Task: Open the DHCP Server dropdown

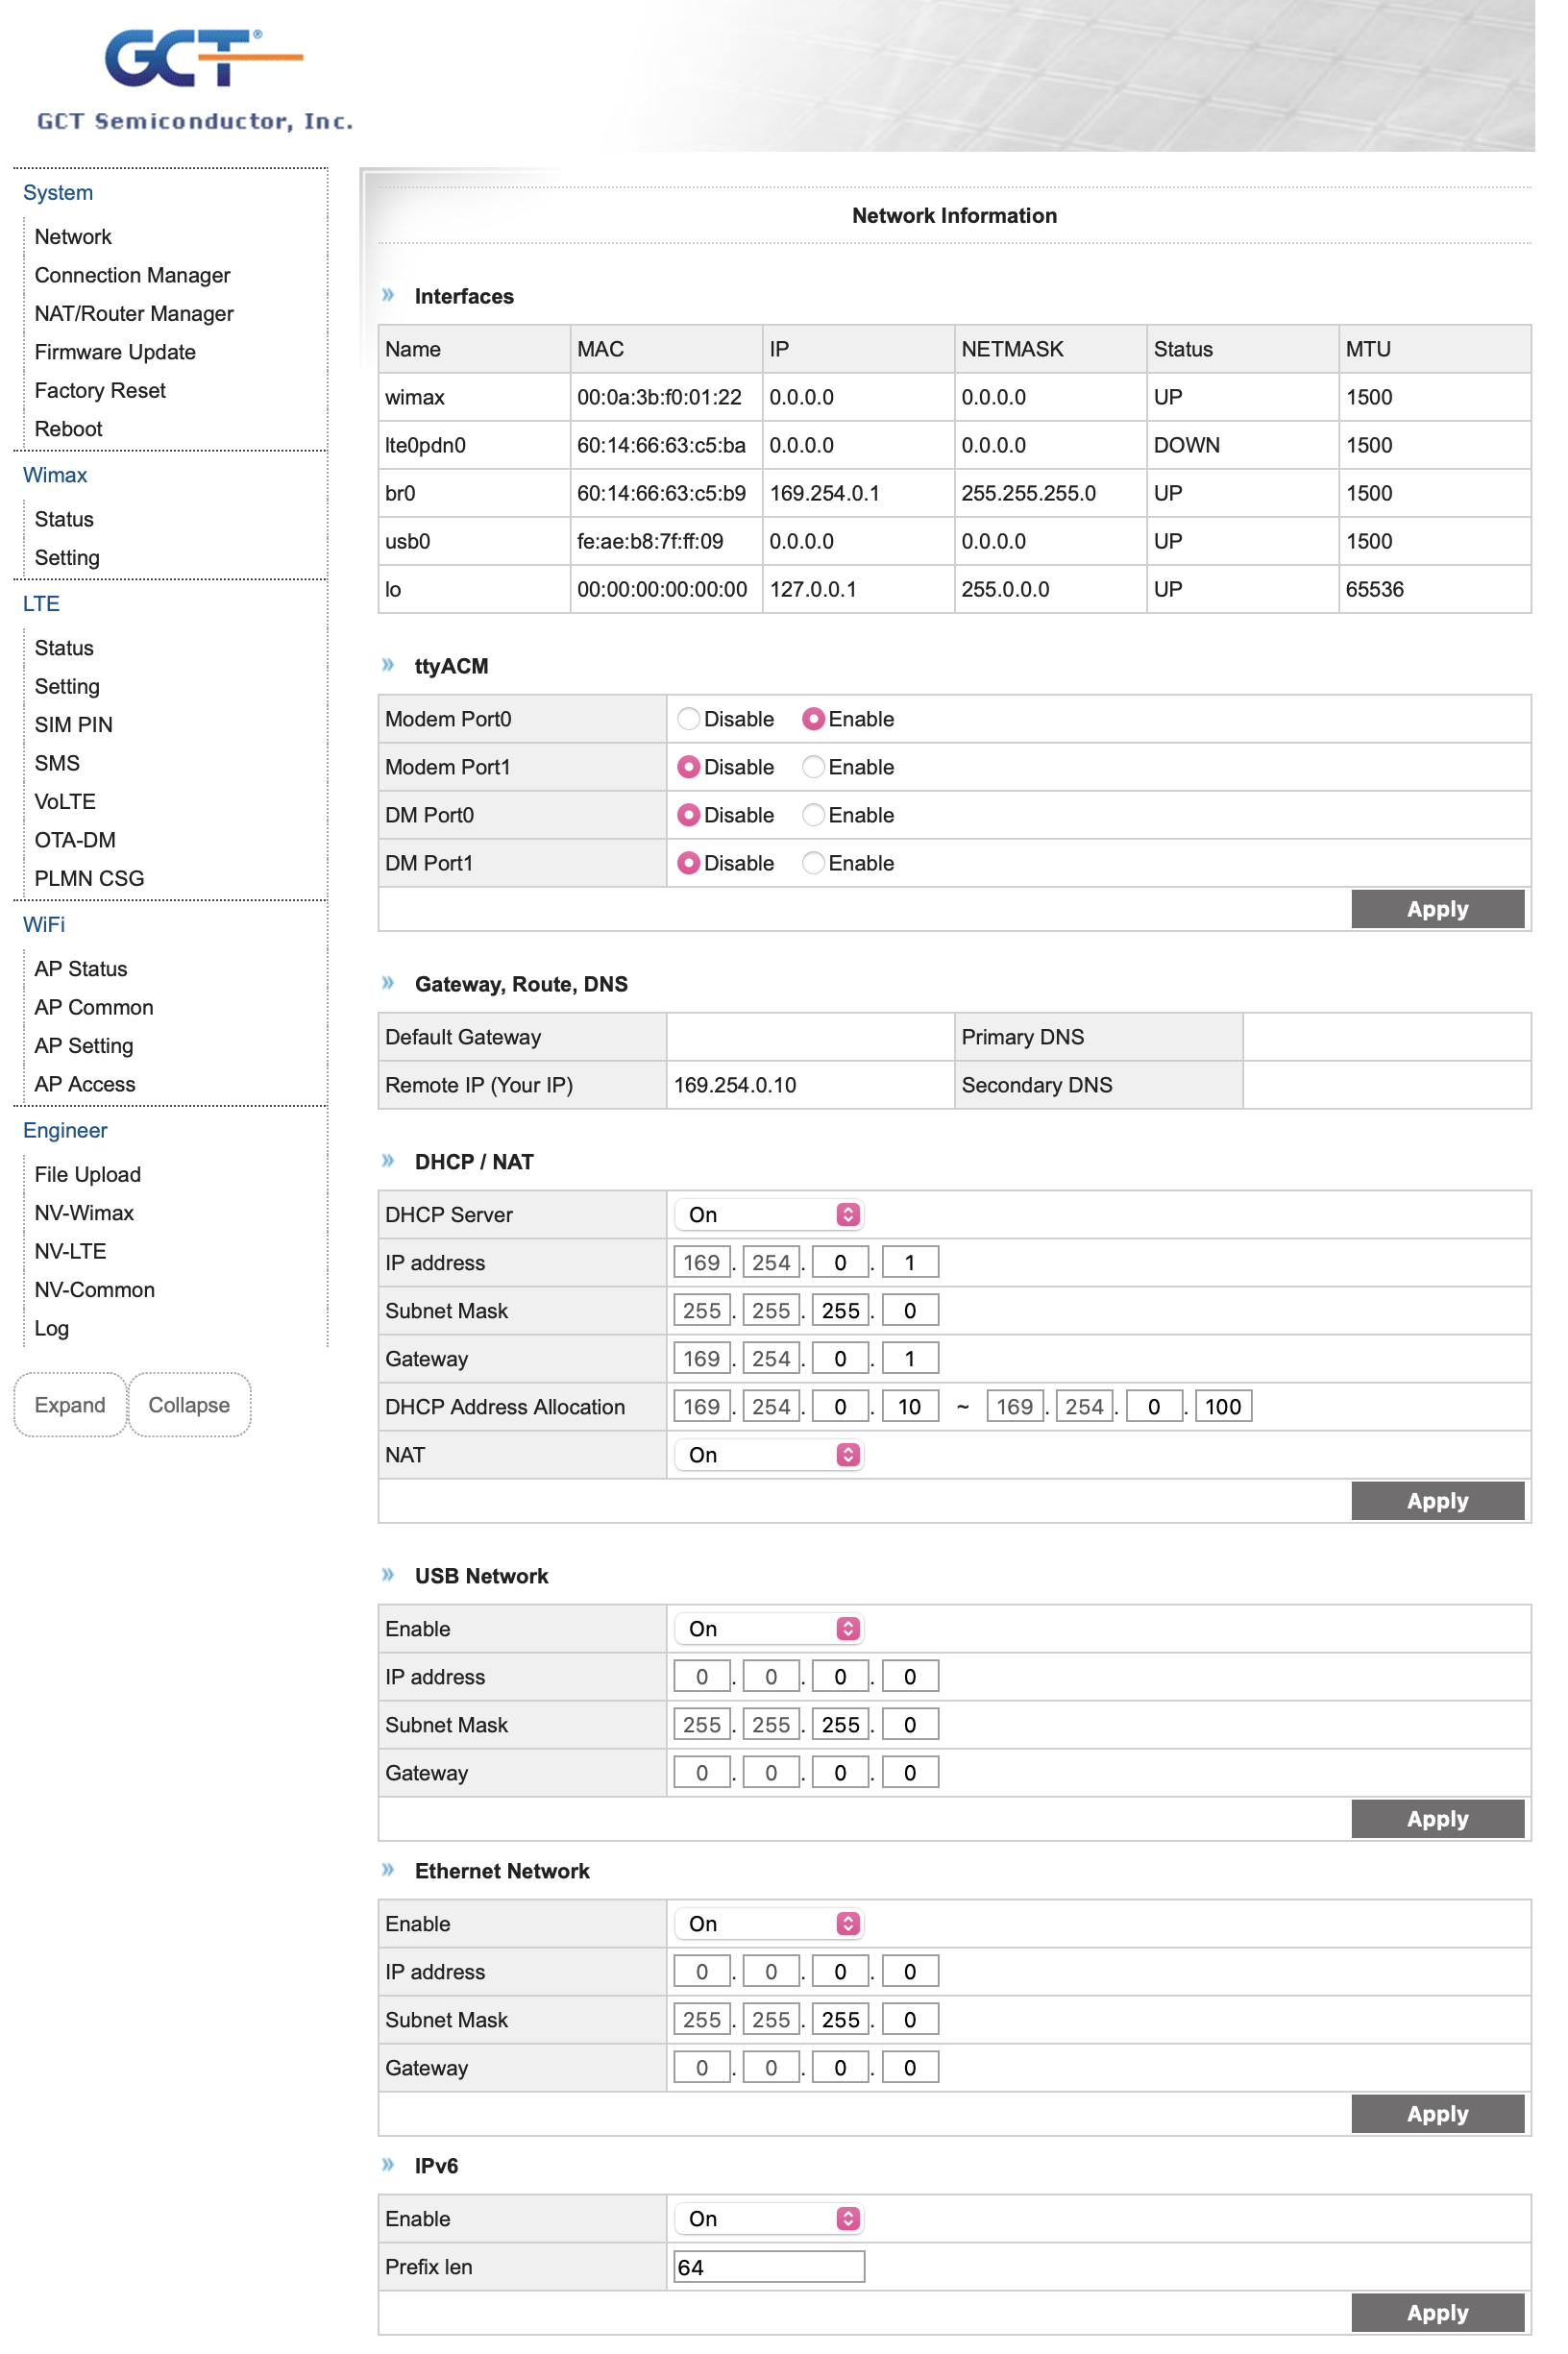Action: (x=768, y=1215)
